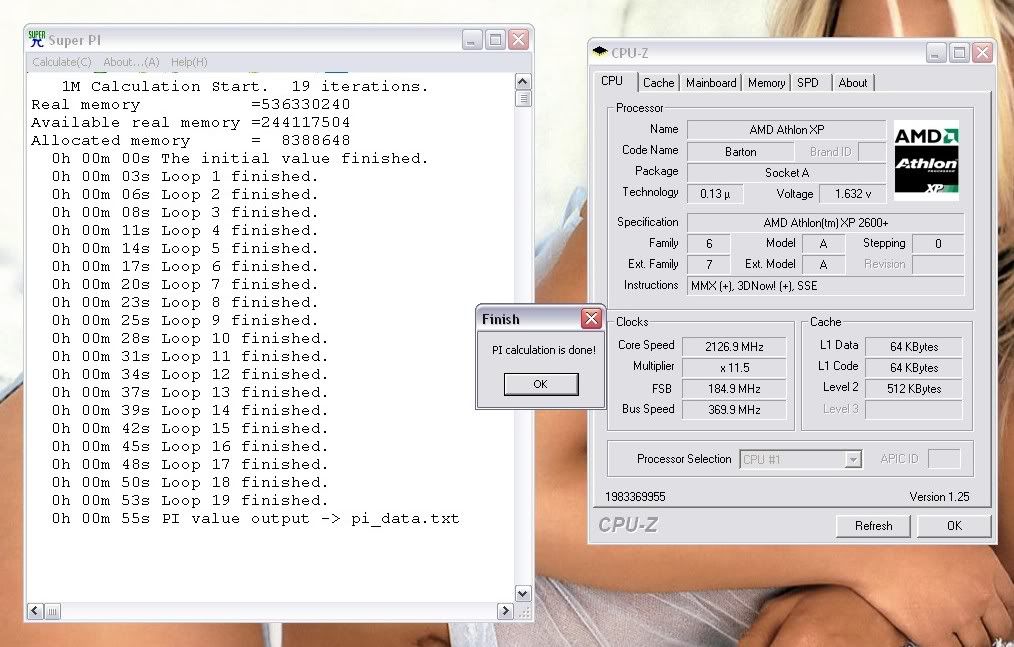The width and height of the screenshot is (1014, 647).
Task: Click the CPU-Z title bar icon
Action: click(x=600, y=52)
